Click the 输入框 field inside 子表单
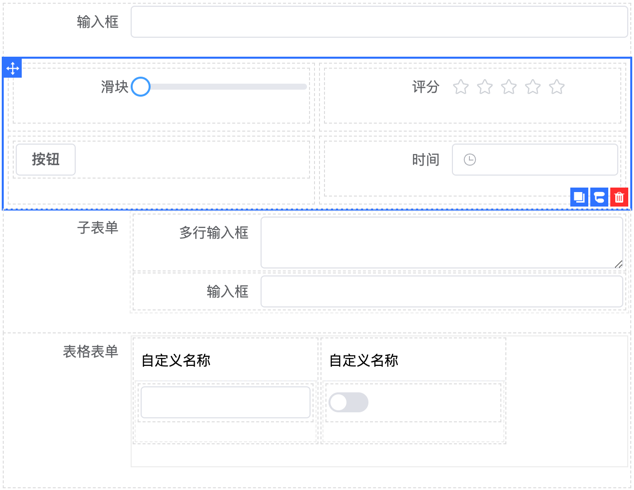The height and width of the screenshot is (490, 634). tap(442, 291)
